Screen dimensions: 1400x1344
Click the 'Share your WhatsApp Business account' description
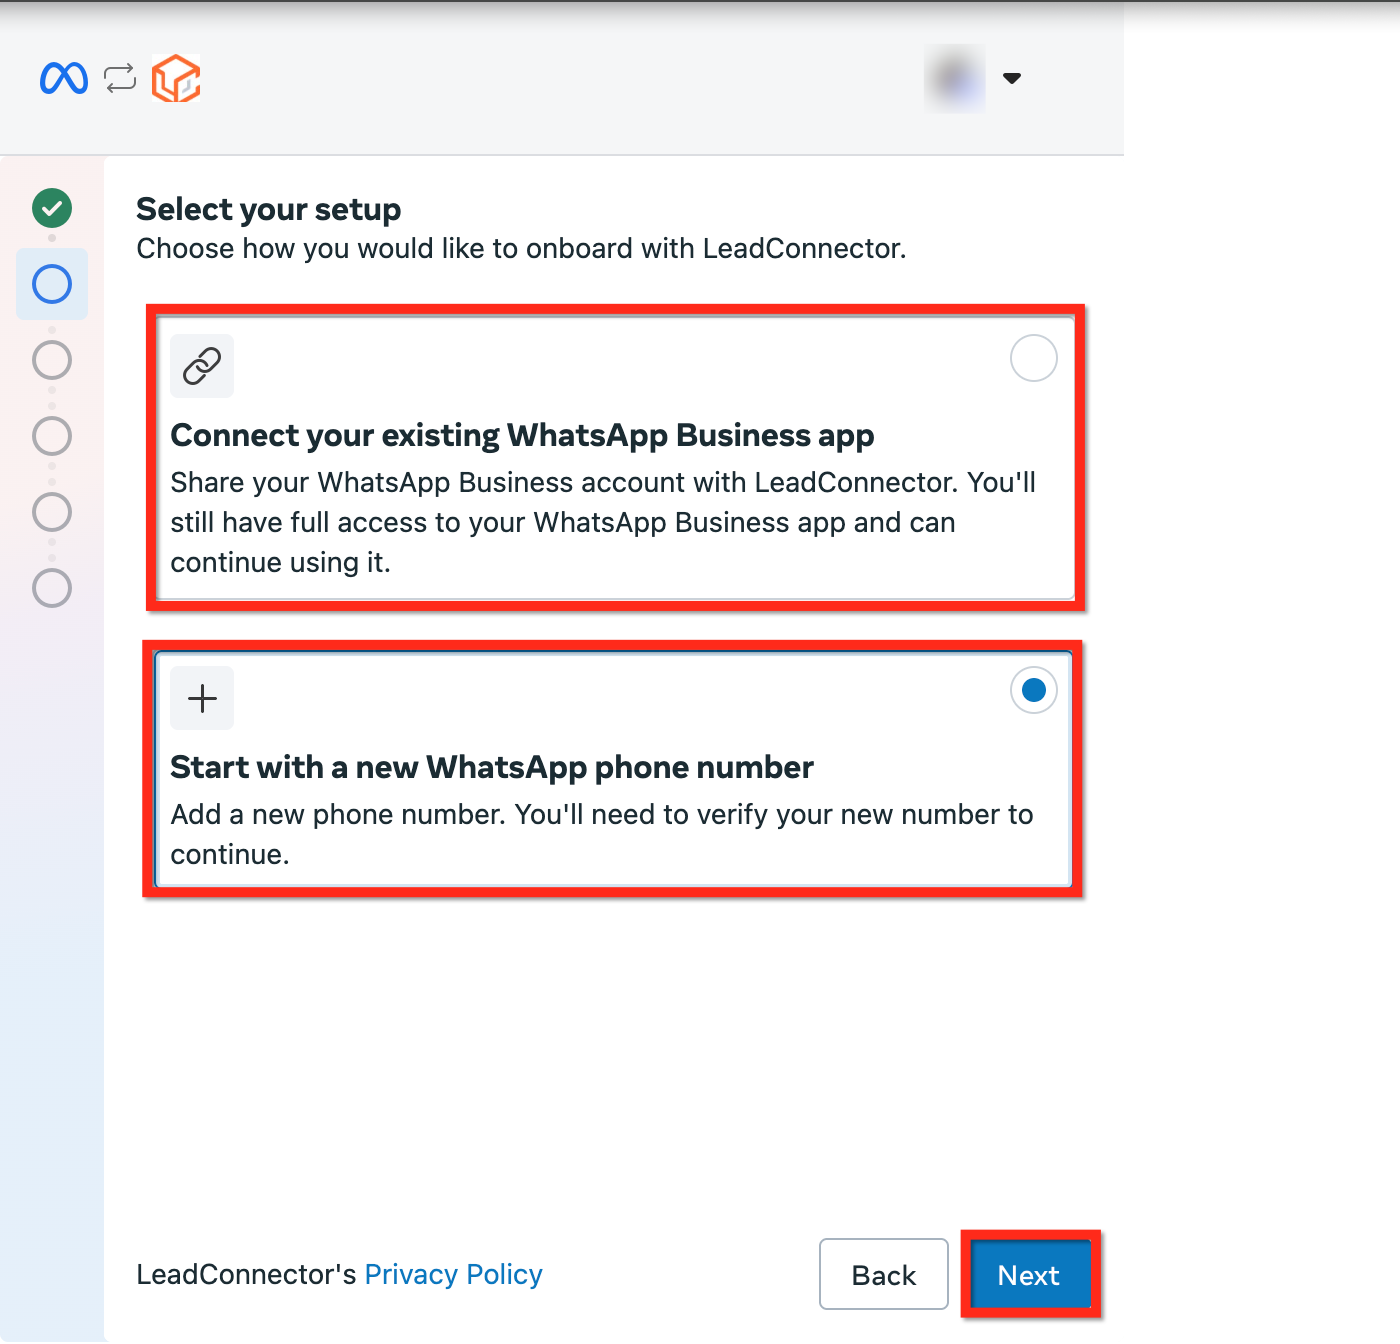pos(603,522)
